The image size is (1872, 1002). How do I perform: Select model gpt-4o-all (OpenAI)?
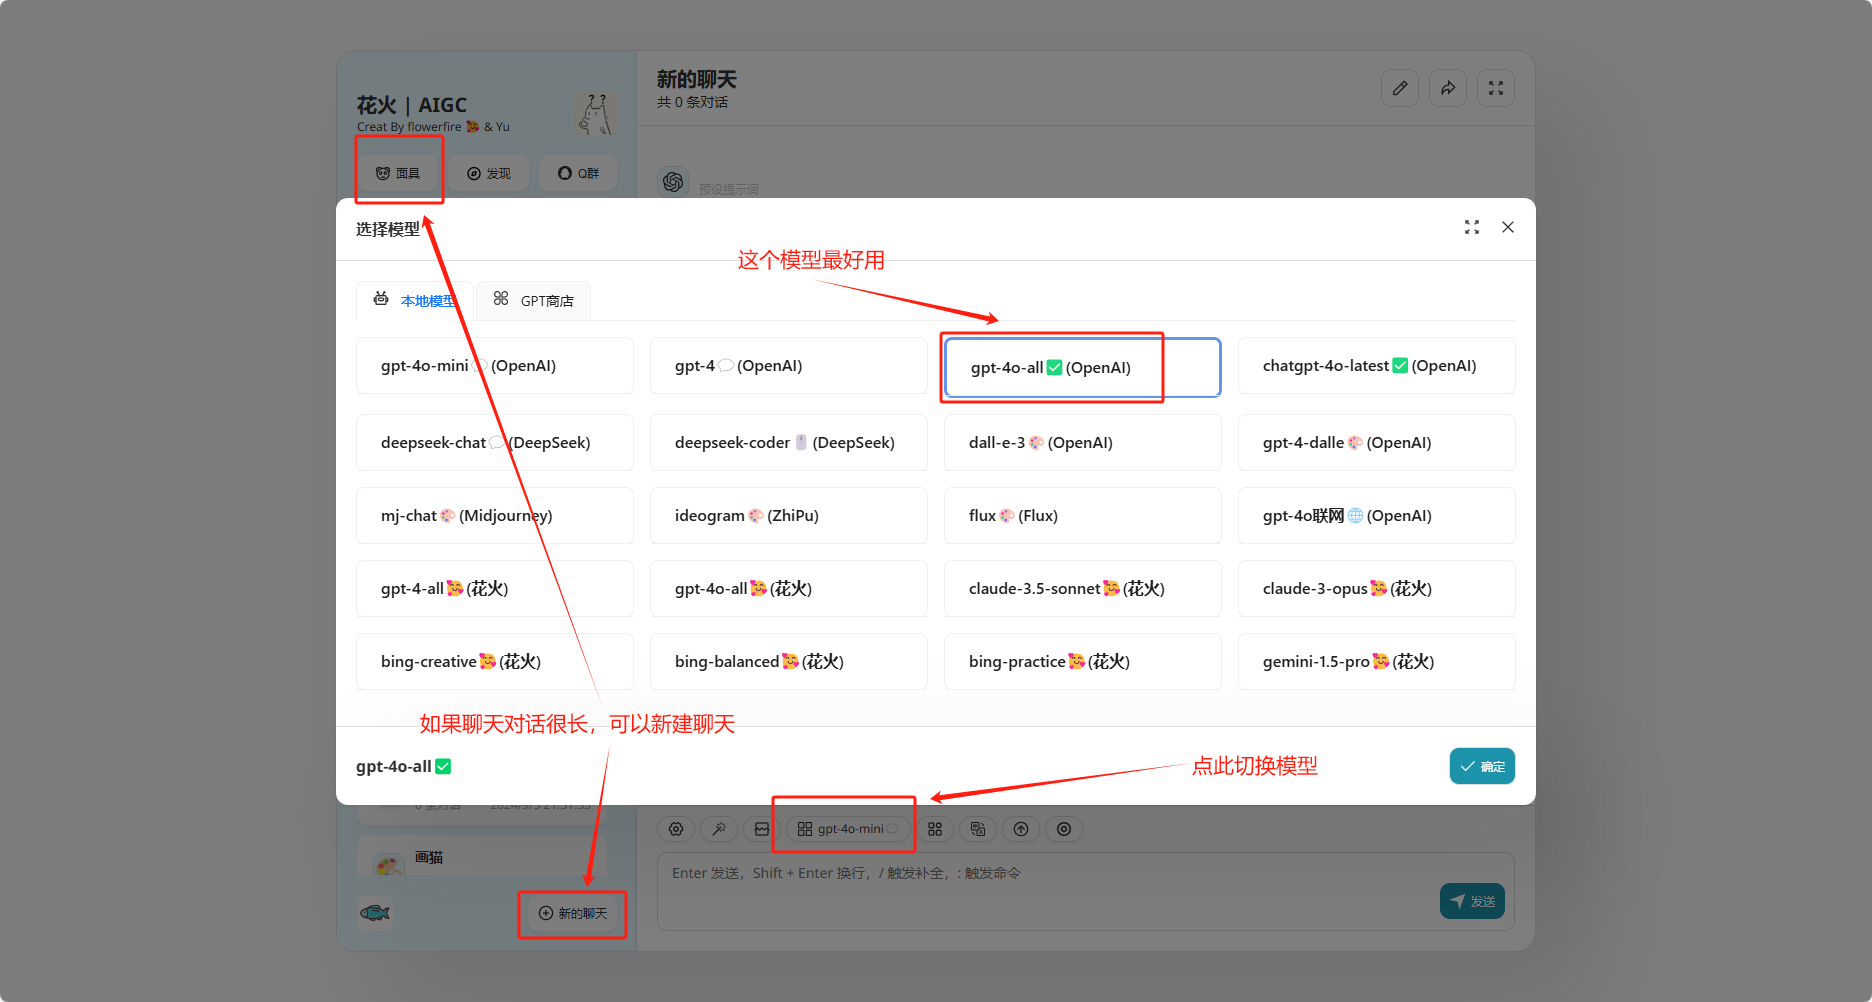pyautogui.click(x=1083, y=367)
